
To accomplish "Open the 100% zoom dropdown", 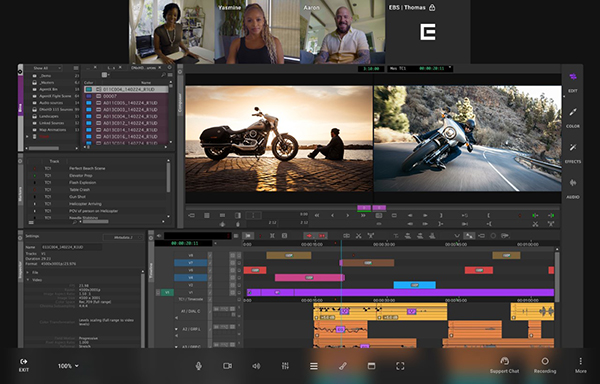I will point(68,366).
